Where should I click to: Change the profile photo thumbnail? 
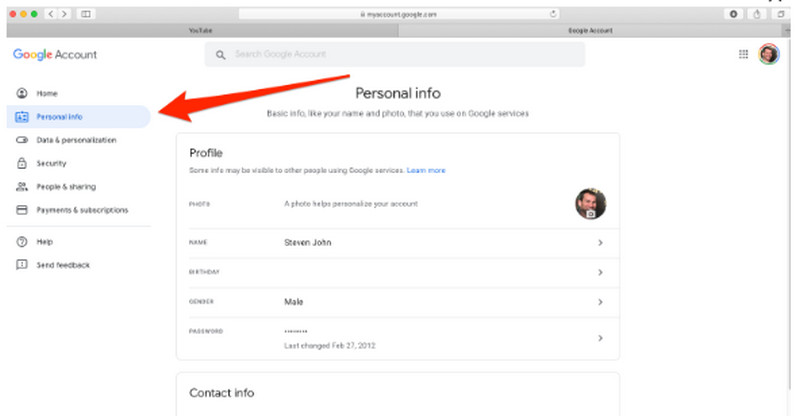590,204
